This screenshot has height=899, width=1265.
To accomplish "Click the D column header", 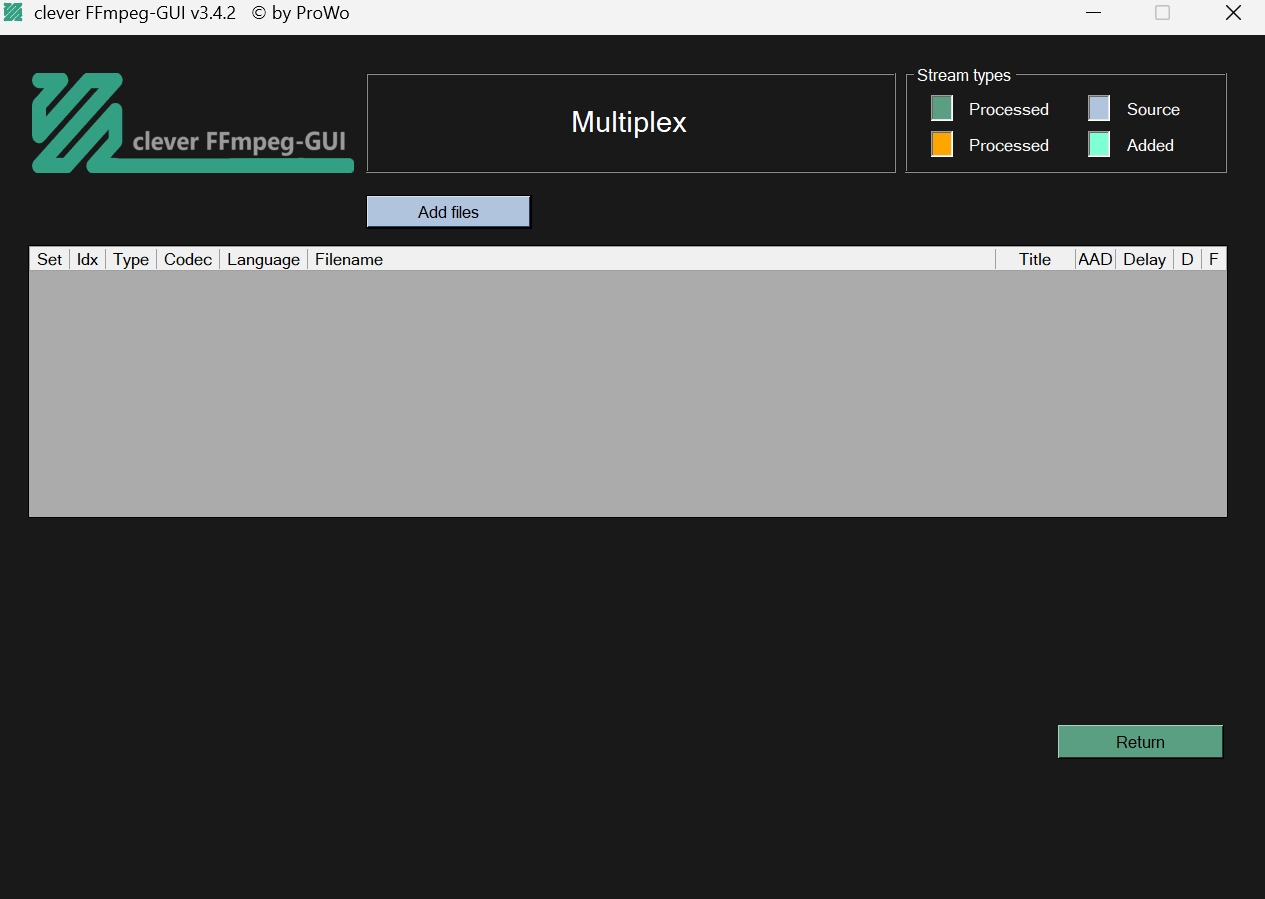I will [1187, 259].
